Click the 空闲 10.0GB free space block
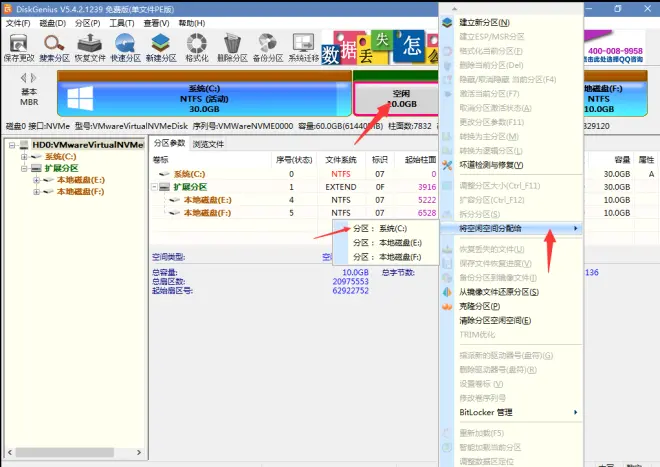Image resolution: width=660 pixels, height=467 pixels. click(396, 99)
